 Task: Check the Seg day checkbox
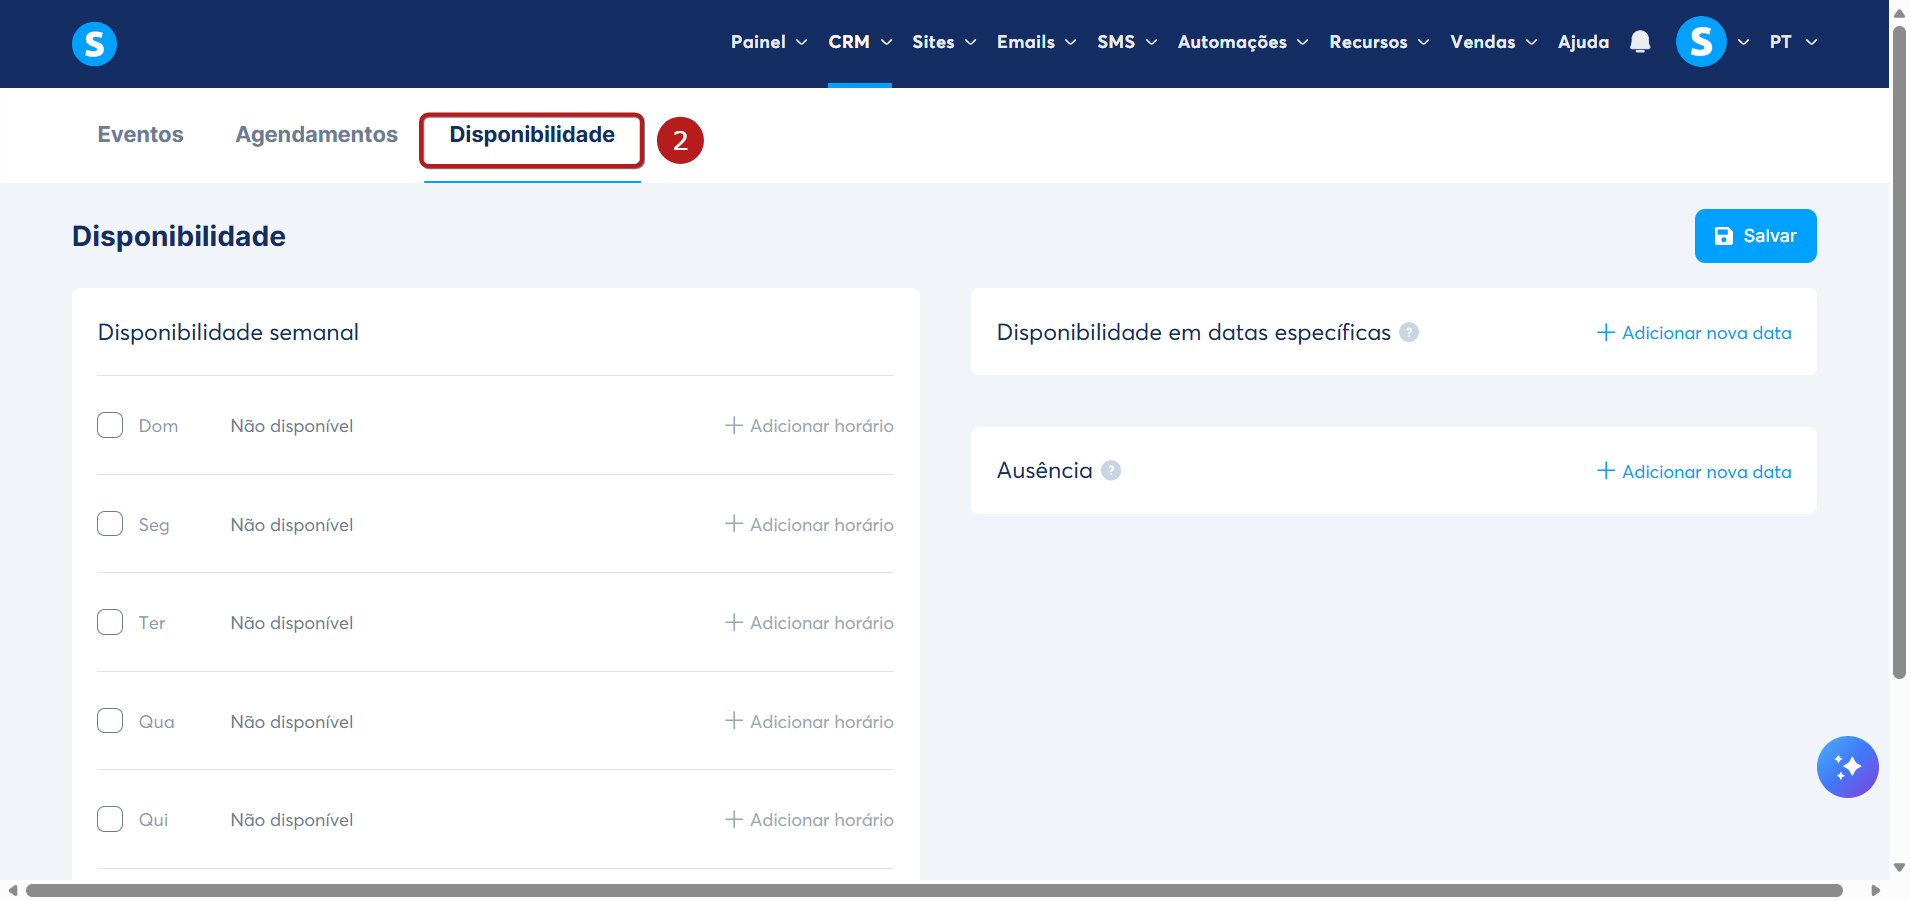click(x=110, y=524)
